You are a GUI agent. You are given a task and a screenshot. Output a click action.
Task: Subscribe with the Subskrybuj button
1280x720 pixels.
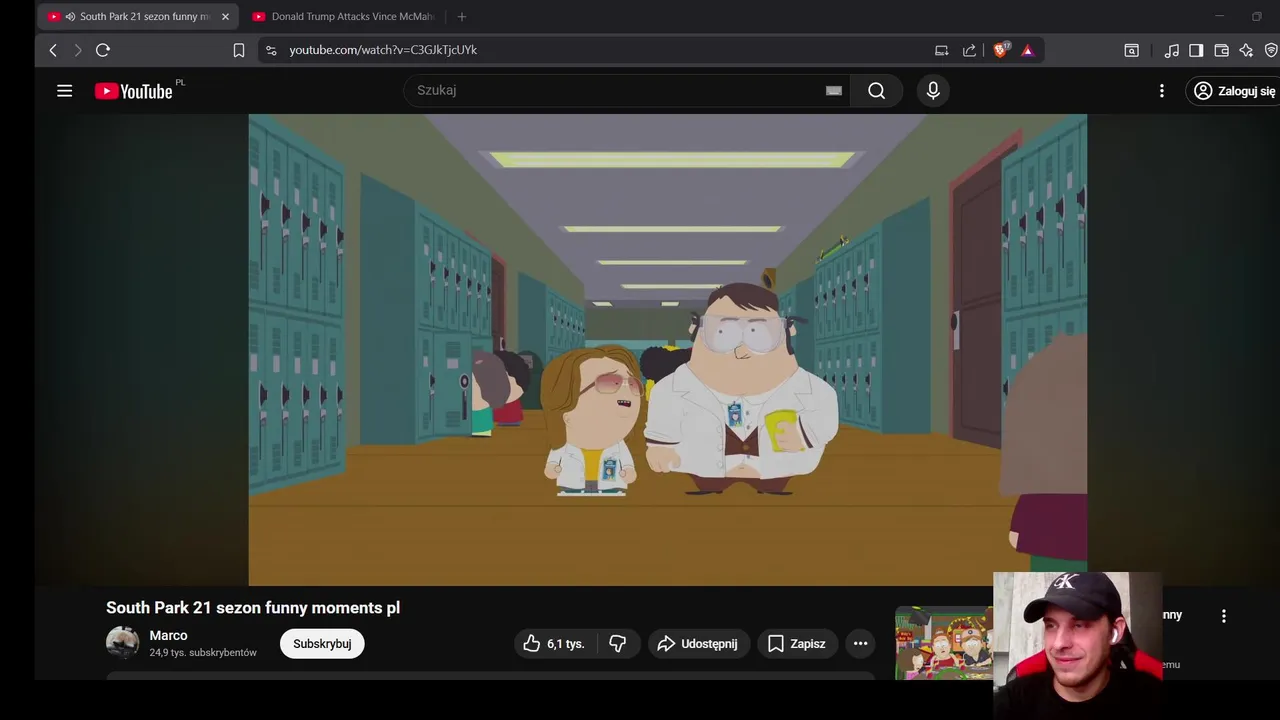(x=322, y=644)
